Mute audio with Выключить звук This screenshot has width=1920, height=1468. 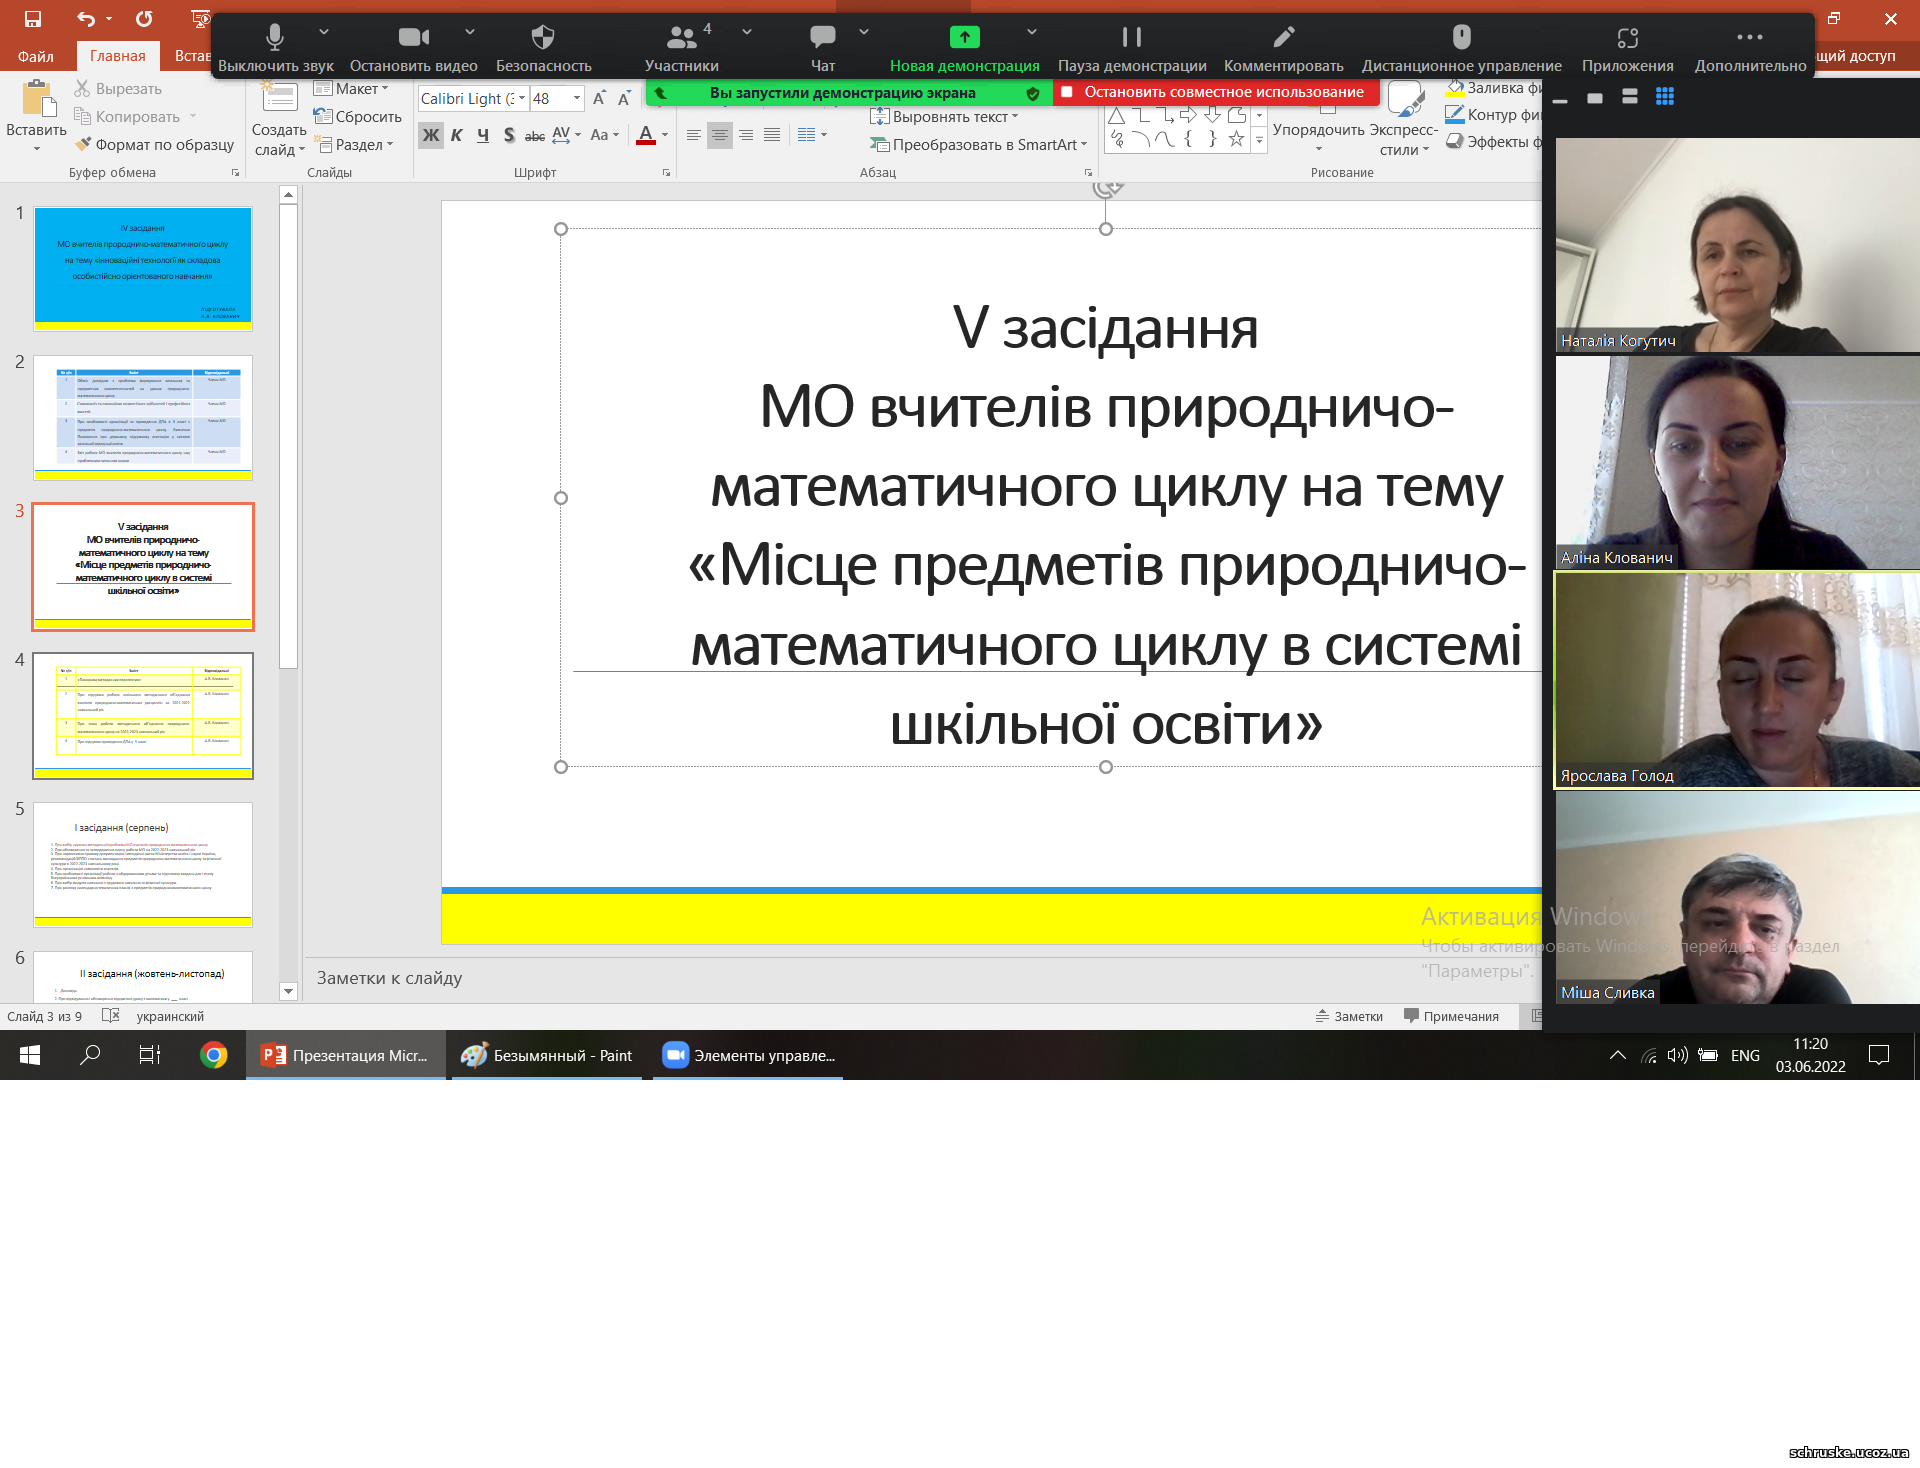275,47
